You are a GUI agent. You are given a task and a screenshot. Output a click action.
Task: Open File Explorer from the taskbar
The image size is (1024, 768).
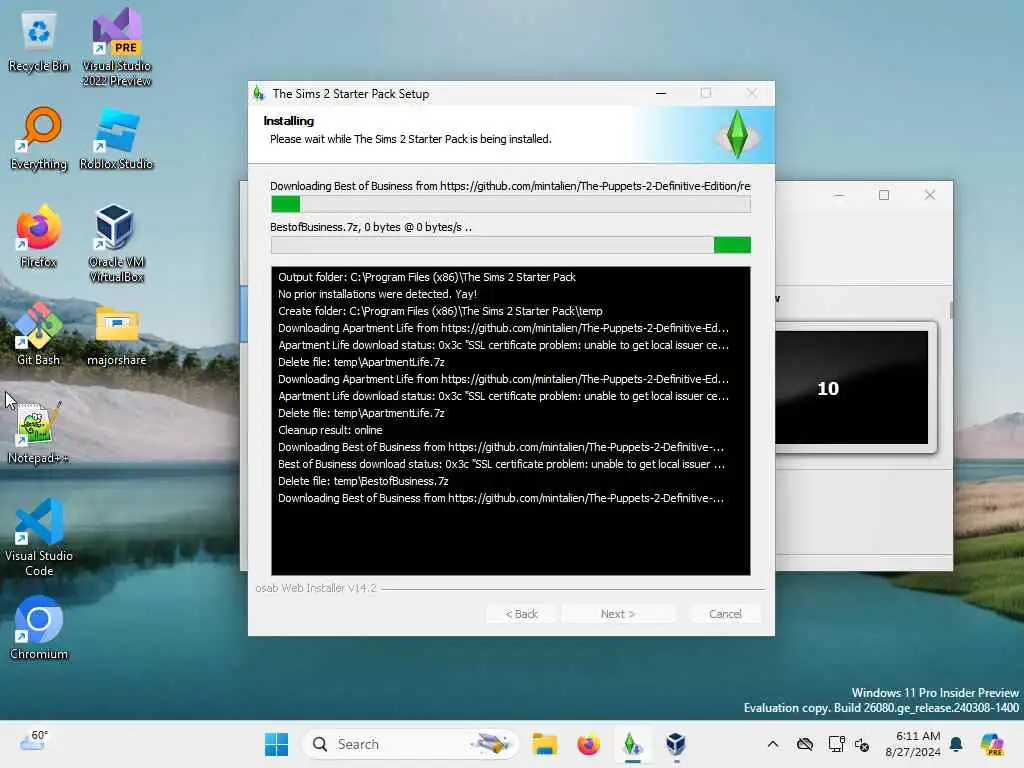point(544,744)
